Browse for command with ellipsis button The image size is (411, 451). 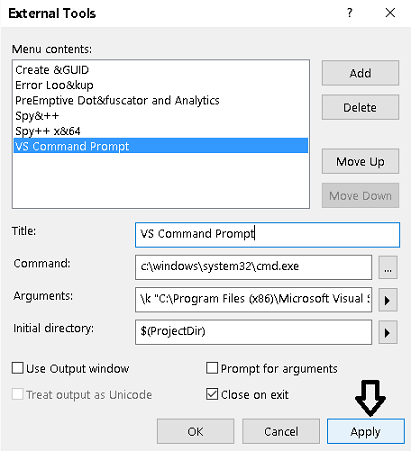(x=388, y=267)
